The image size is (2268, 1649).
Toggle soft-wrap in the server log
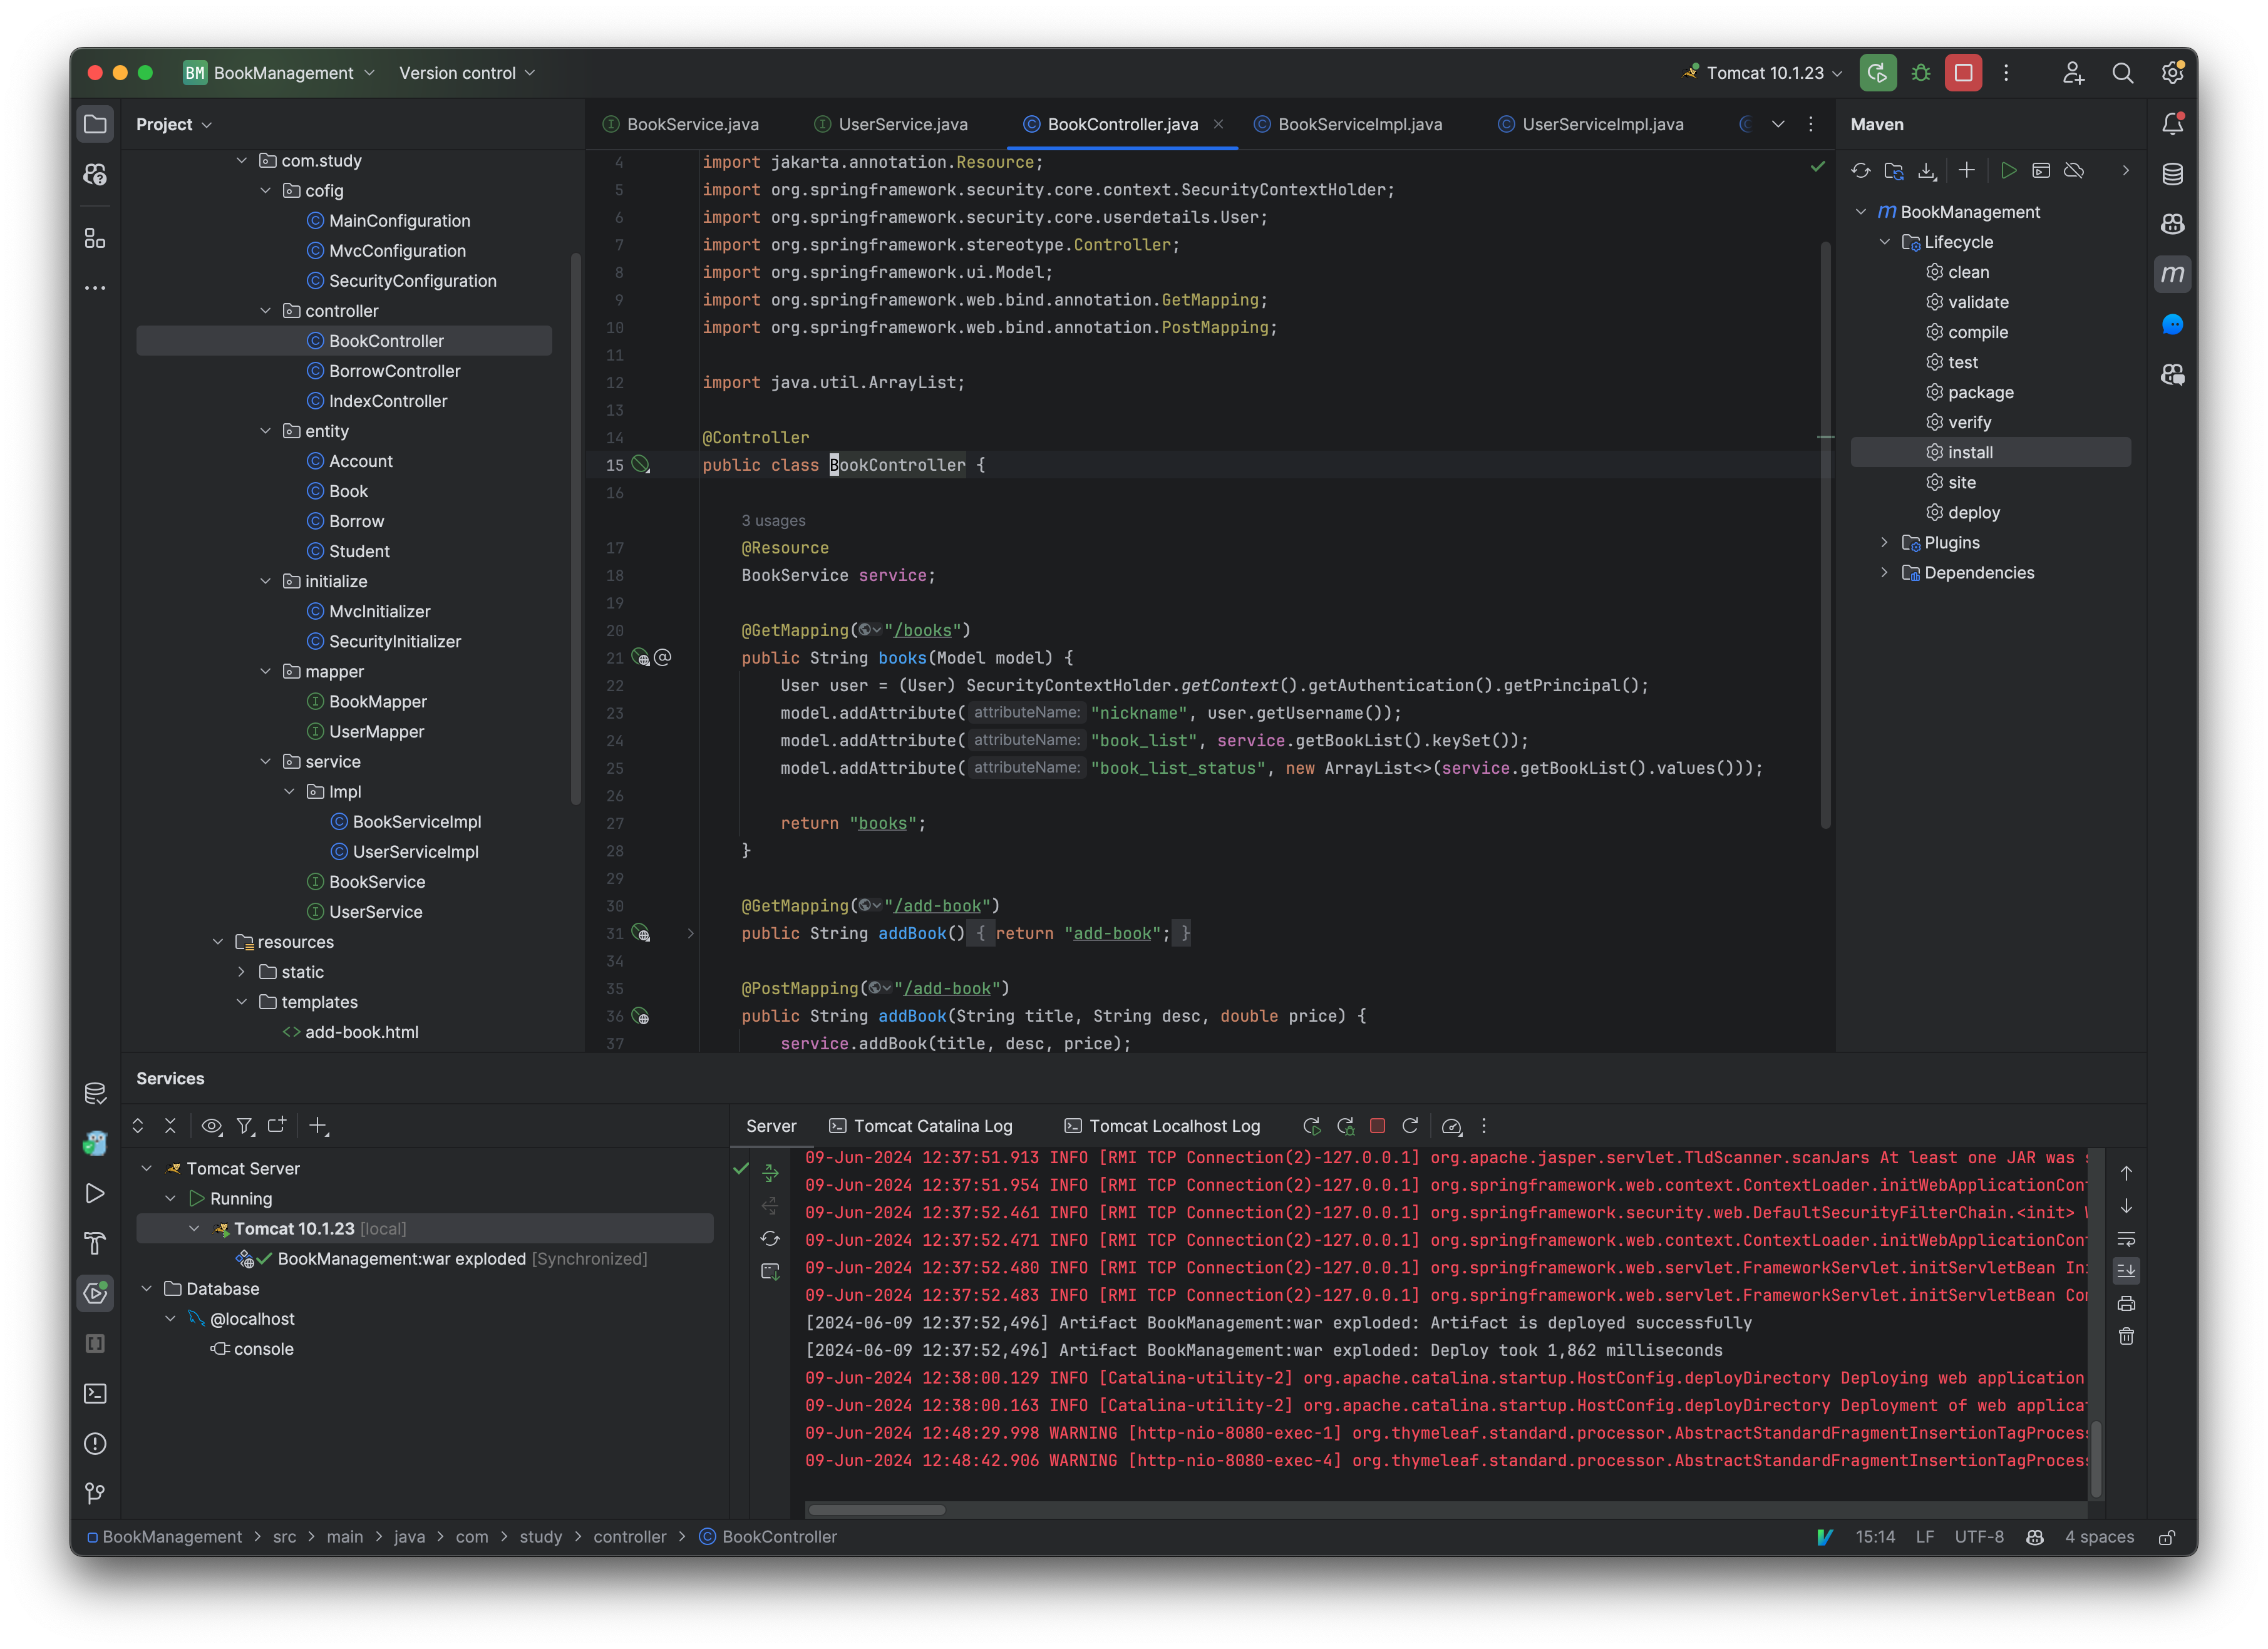[x=2126, y=1240]
